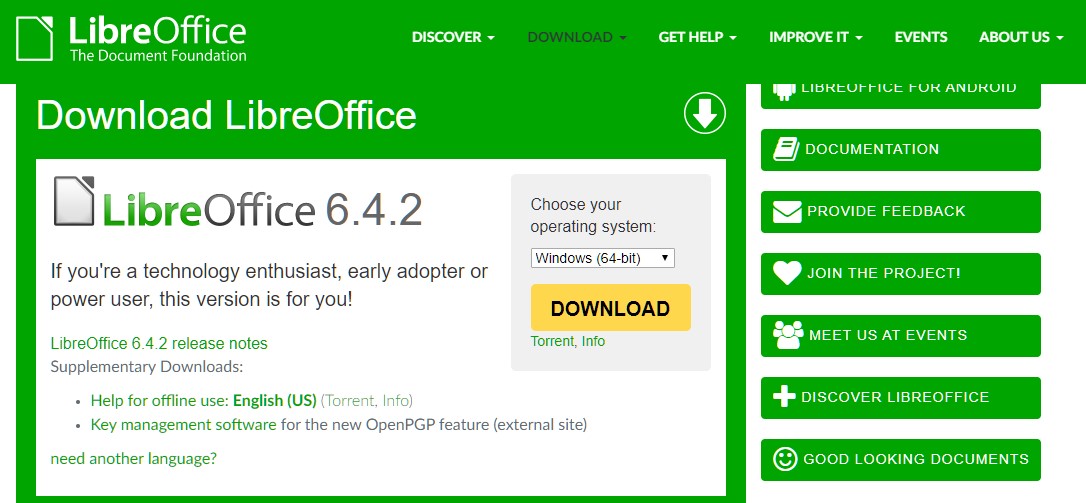Screen dimensions: 1086x503
Task: Click the Join the Project heart icon
Action: [x=787, y=273]
